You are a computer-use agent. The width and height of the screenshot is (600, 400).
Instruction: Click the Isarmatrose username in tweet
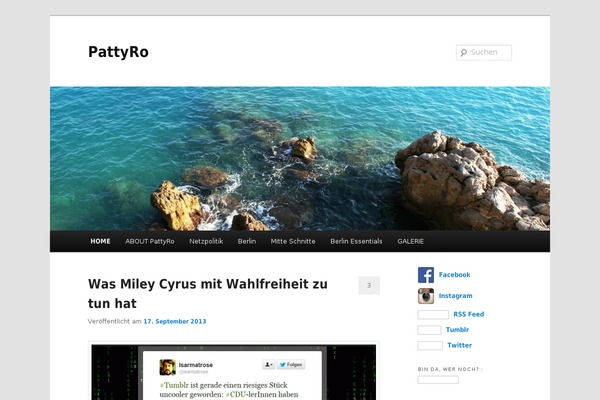[x=196, y=365]
